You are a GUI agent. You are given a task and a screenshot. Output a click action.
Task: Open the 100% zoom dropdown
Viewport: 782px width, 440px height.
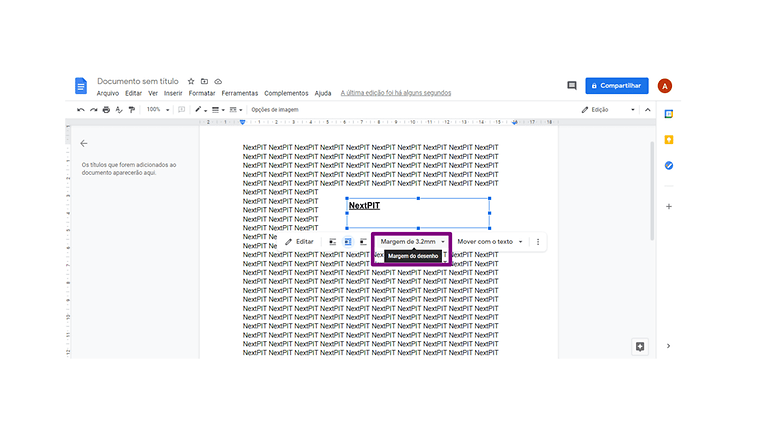coord(158,110)
